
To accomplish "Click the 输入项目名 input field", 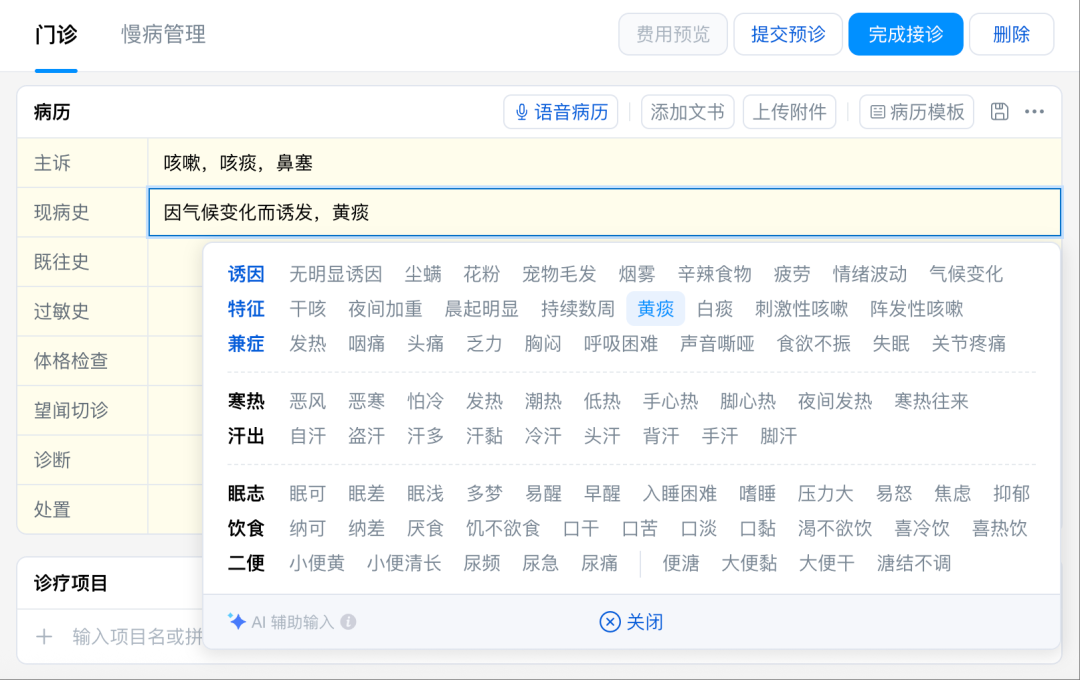I will 136,637.
